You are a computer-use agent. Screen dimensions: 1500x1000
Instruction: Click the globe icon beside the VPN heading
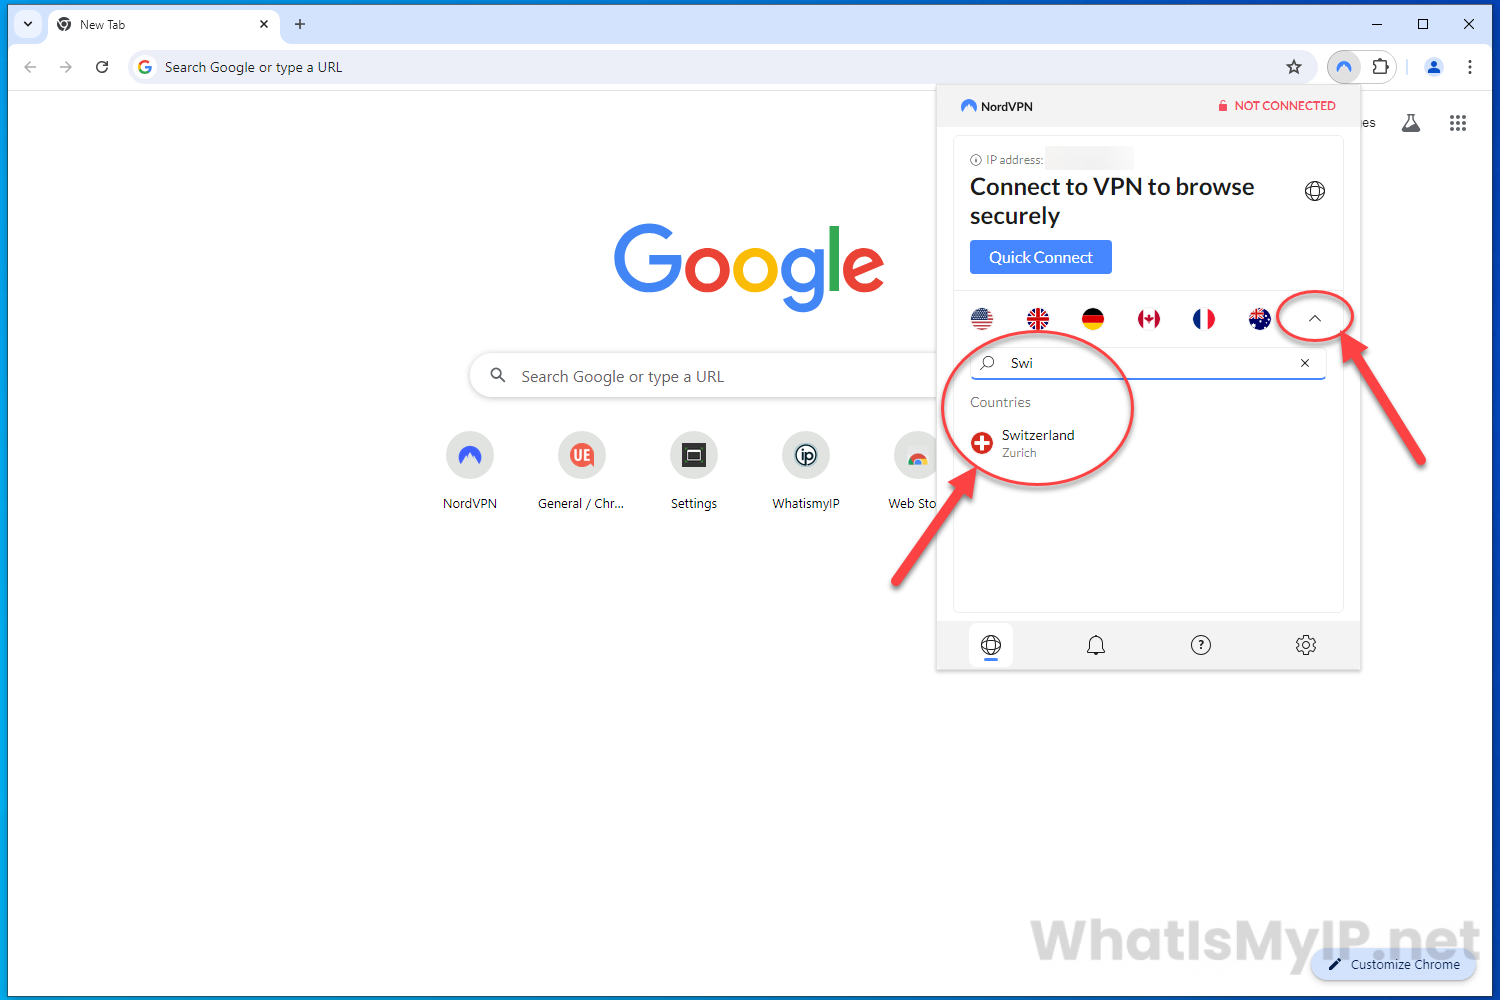pos(1315,191)
